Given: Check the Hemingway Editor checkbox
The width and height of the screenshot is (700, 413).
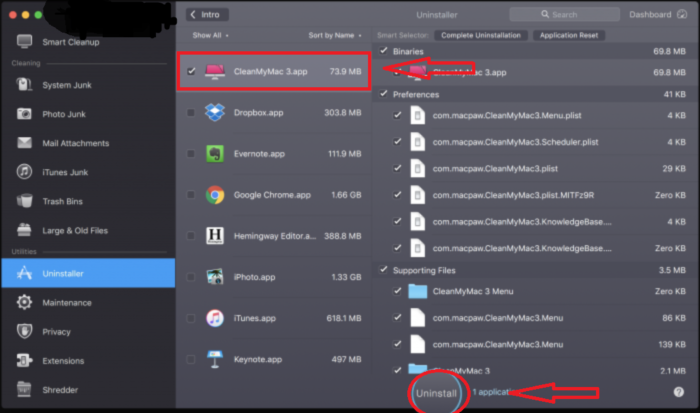Looking at the screenshot, I should tap(191, 236).
